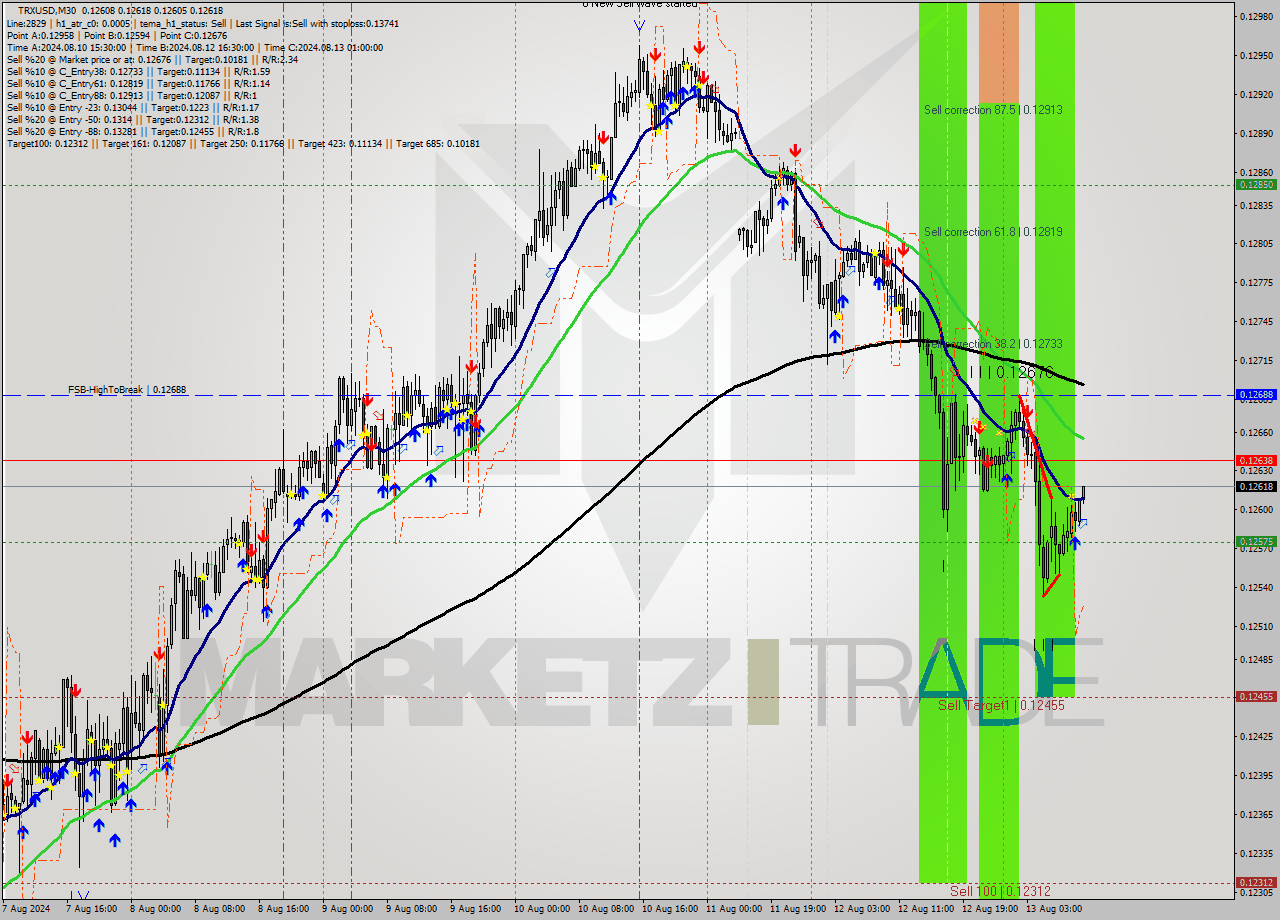Click the 0.12980 price axis label
The width and height of the screenshot is (1280, 920).
click(1256, 17)
